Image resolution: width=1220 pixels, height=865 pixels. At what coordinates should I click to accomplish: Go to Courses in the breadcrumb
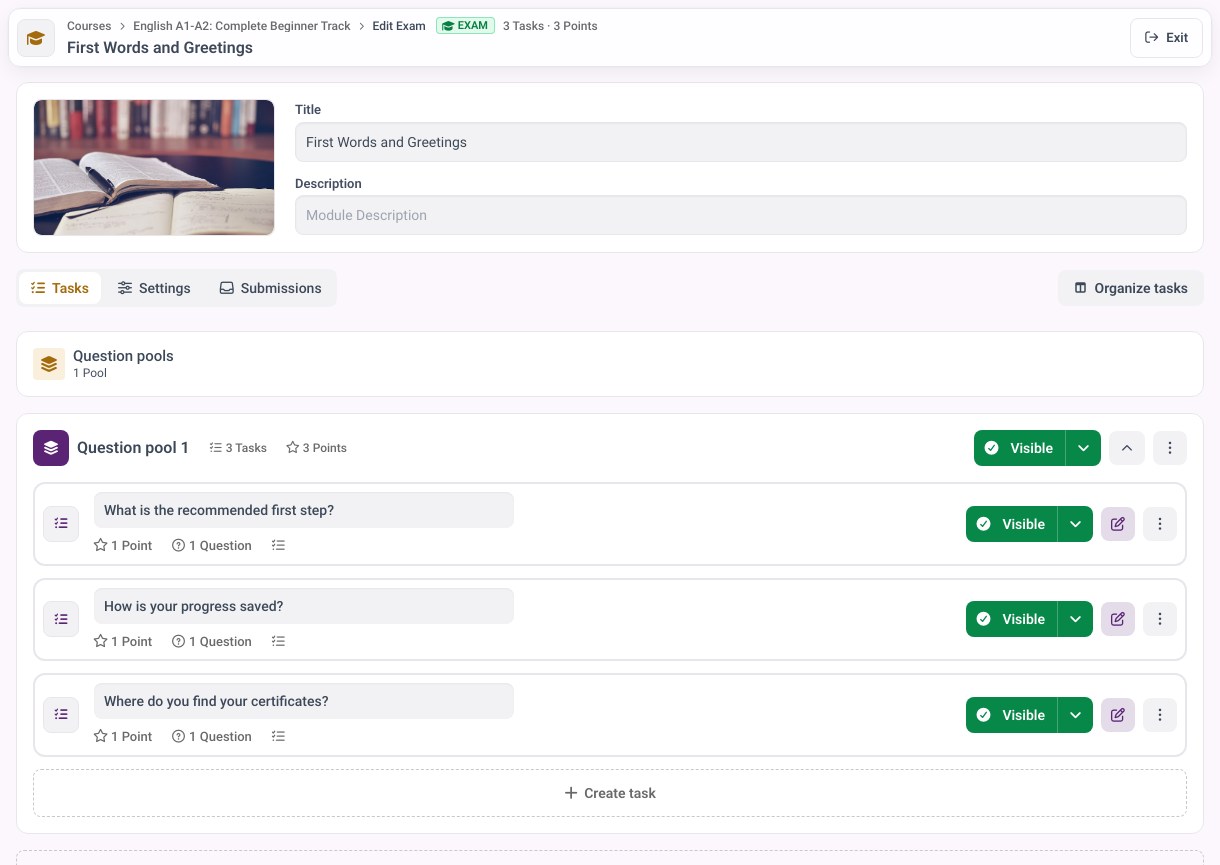(89, 26)
